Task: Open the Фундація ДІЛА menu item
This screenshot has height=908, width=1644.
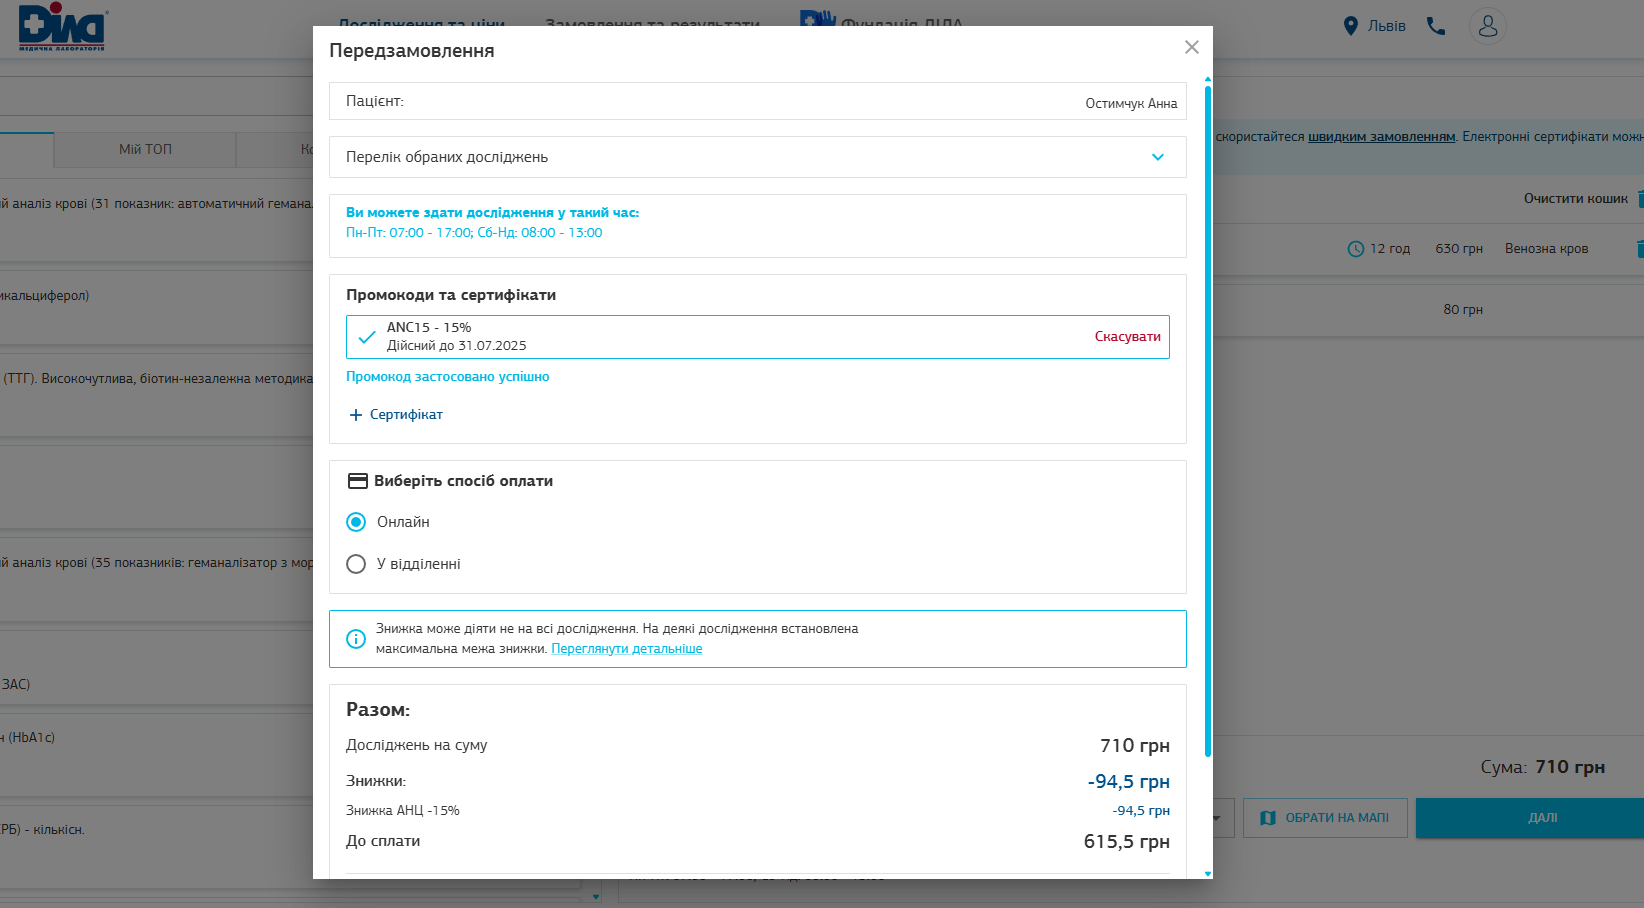Action: point(900,22)
